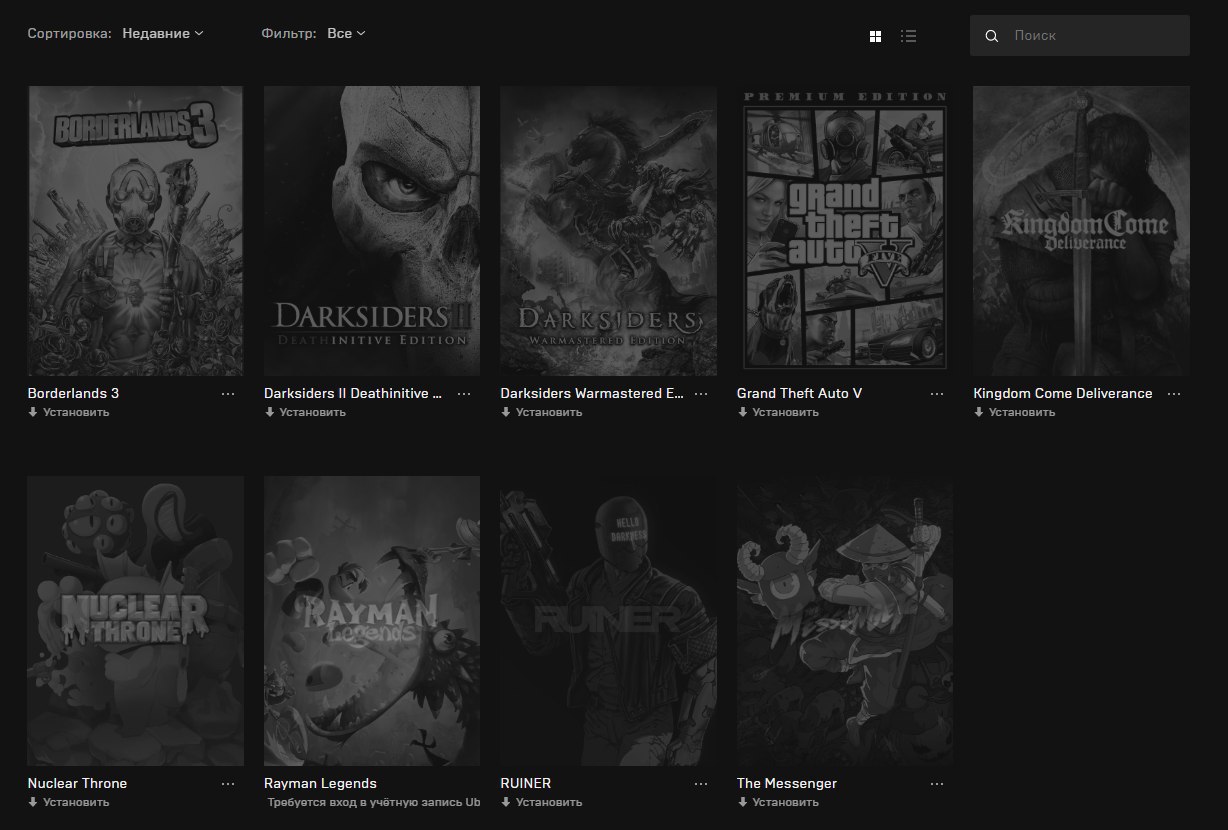Open the three-dot menu for Kingdom Come Deliverance
Viewport: 1228px width, 830px height.
coord(1174,394)
